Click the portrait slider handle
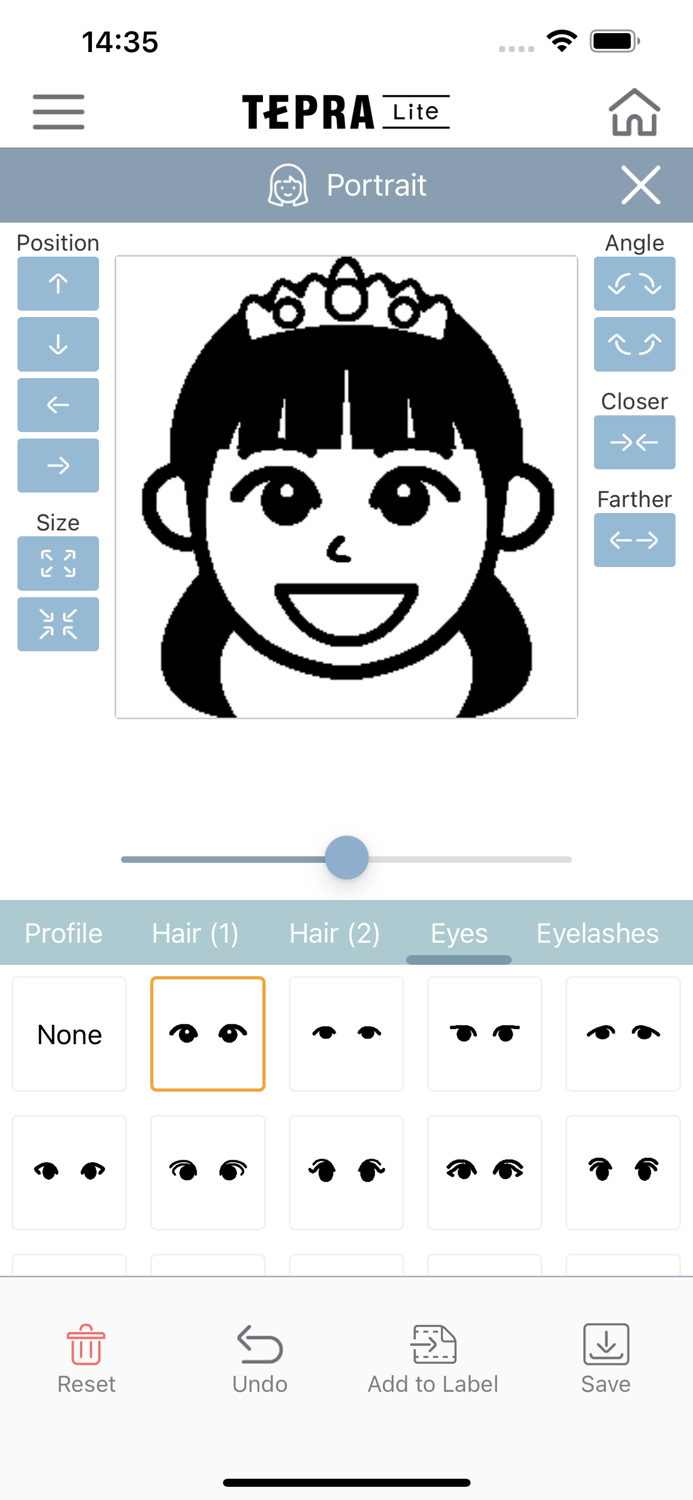Image resolution: width=693 pixels, height=1500 pixels. [x=347, y=859]
